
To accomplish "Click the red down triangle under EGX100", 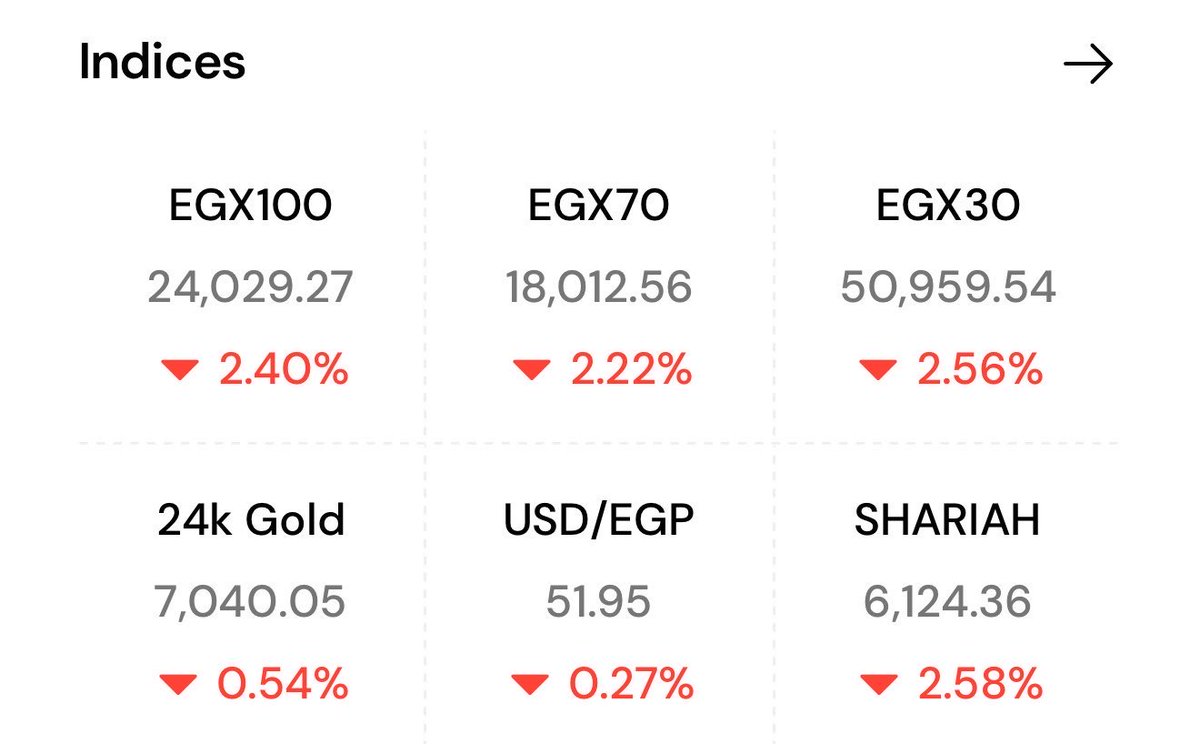I will point(180,371).
